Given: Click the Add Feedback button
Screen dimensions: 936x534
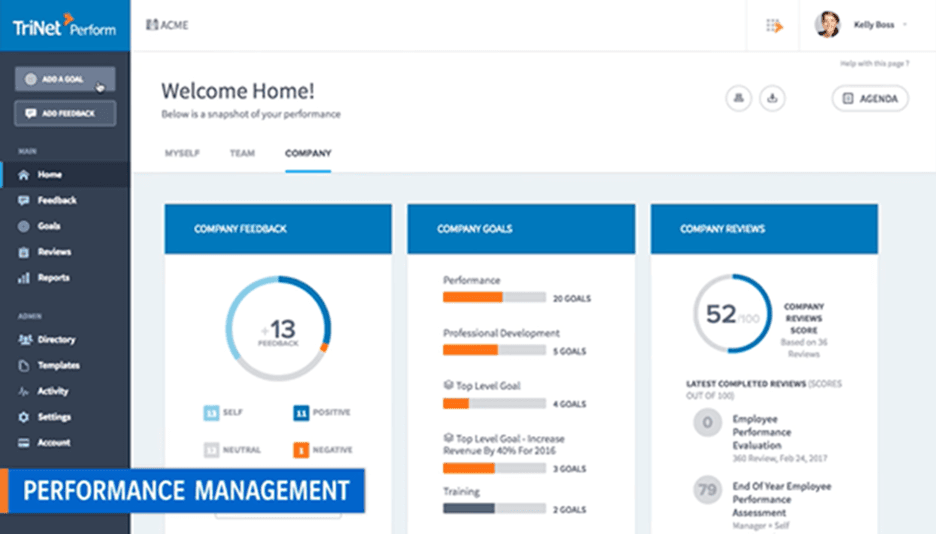Looking at the screenshot, I should [64, 113].
